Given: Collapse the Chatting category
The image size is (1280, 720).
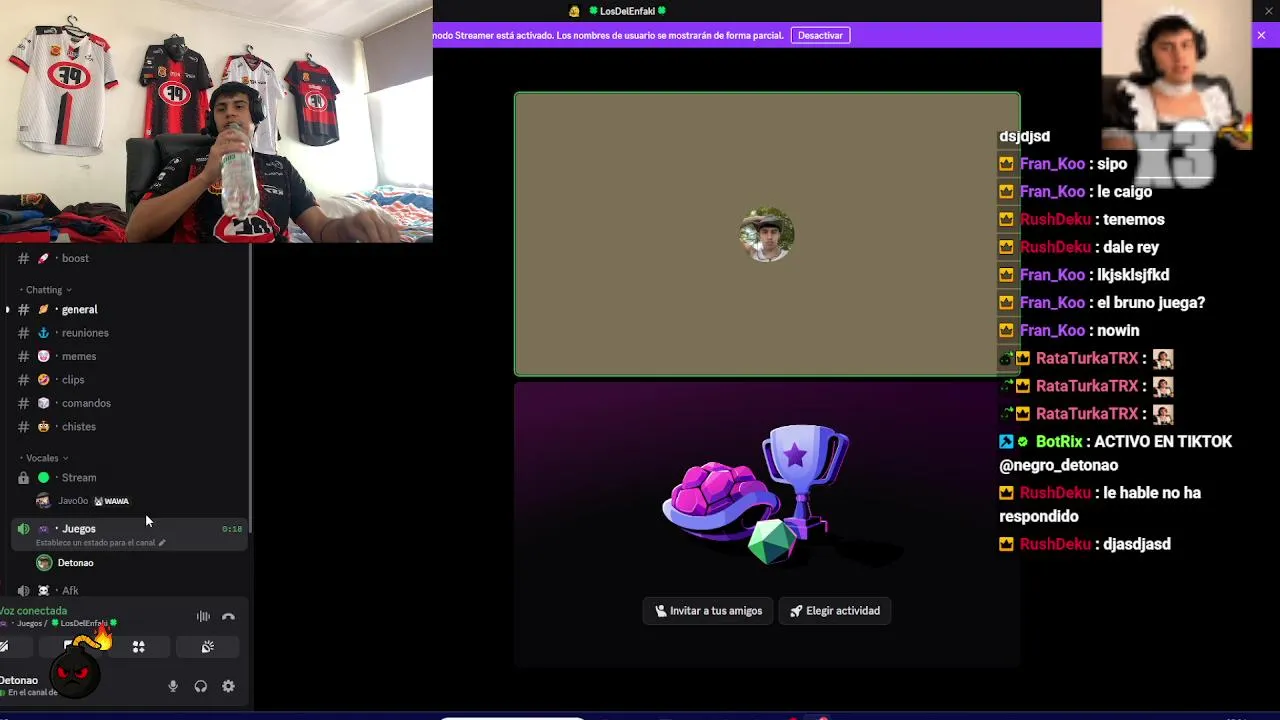Looking at the screenshot, I should [x=45, y=290].
